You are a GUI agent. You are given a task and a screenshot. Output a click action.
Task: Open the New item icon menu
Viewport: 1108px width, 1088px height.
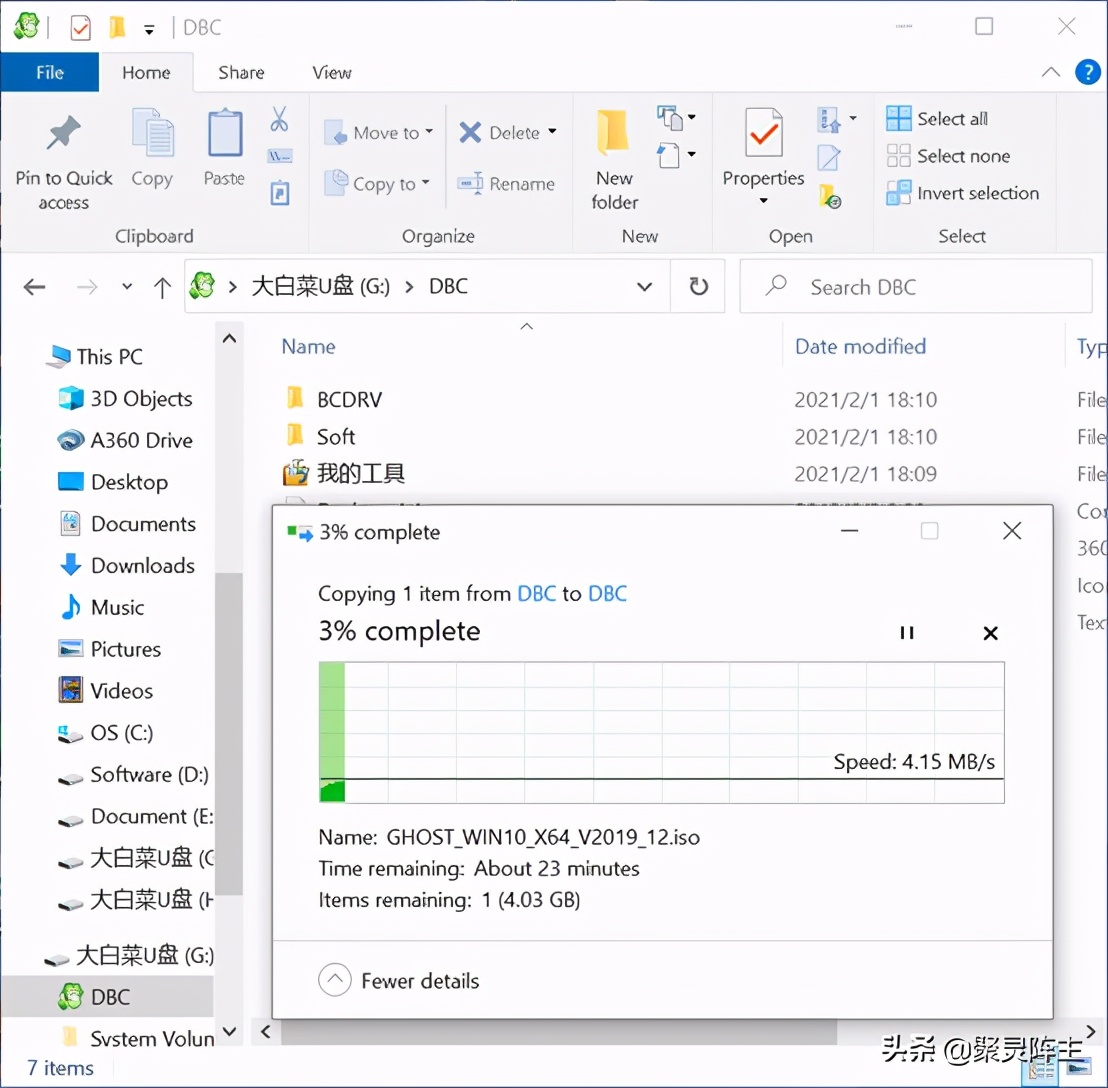coord(676,117)
